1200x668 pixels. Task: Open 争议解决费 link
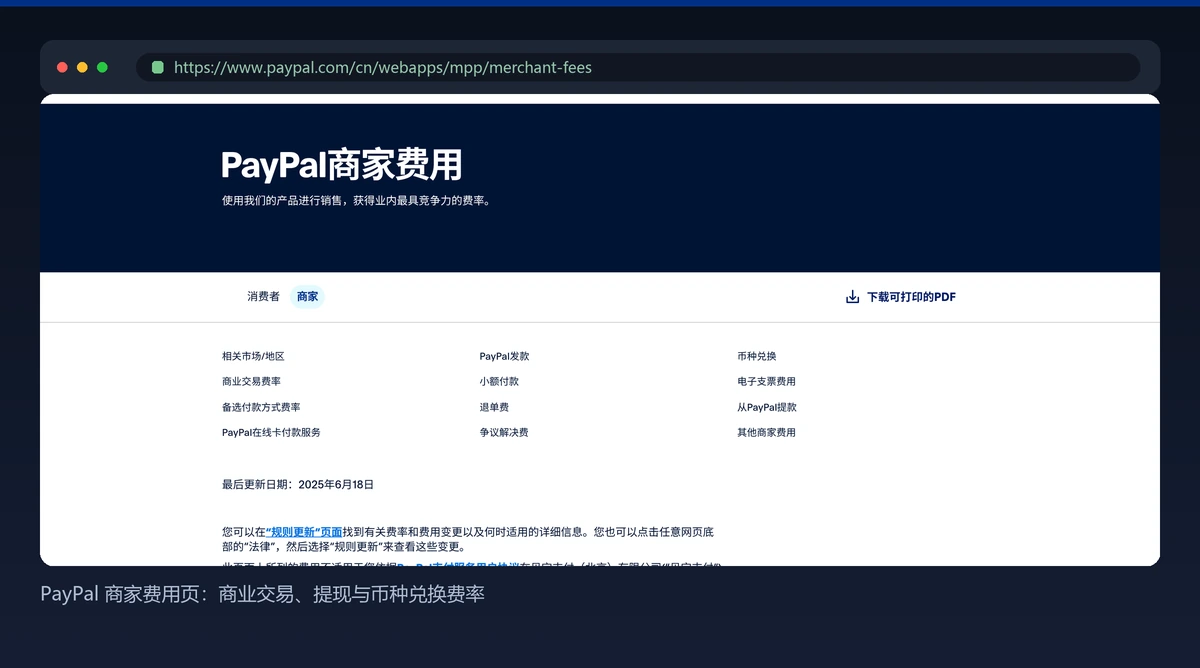click(504, 432)
